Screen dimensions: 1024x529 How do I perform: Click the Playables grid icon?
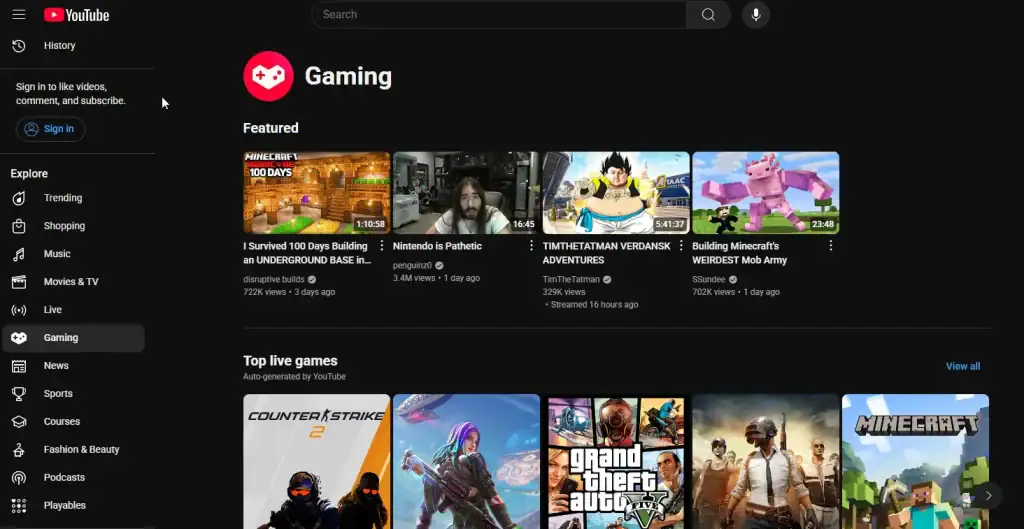19,505
